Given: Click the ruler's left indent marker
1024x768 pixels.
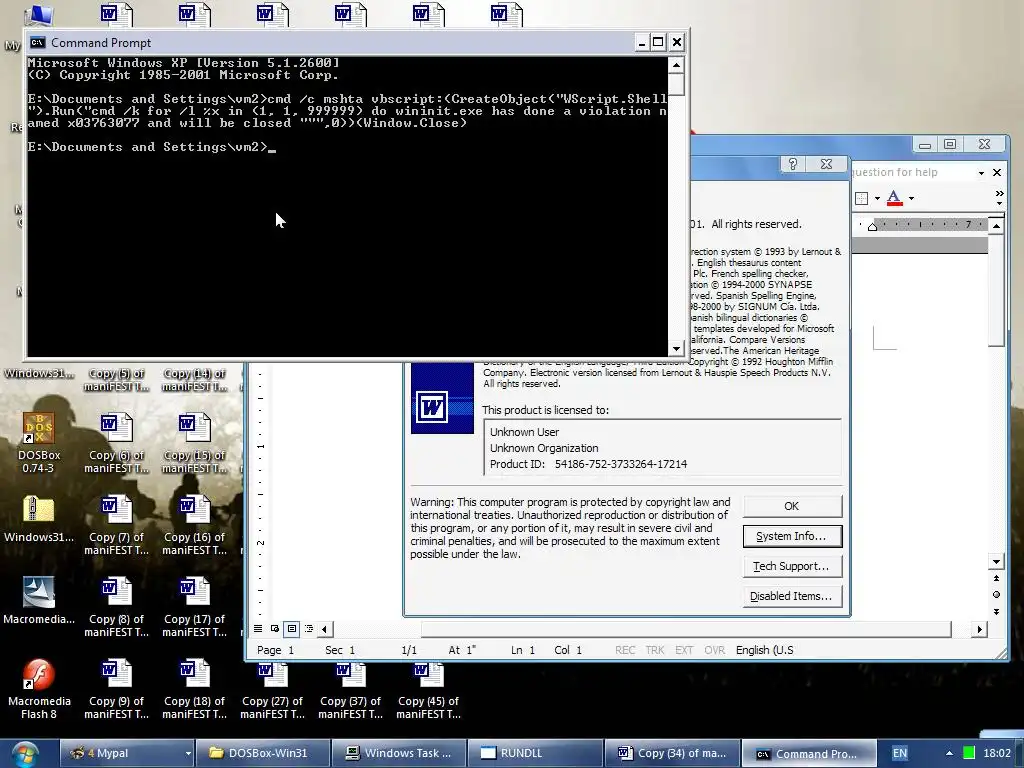Looking at the screenshot, I should tap(872, 226).
